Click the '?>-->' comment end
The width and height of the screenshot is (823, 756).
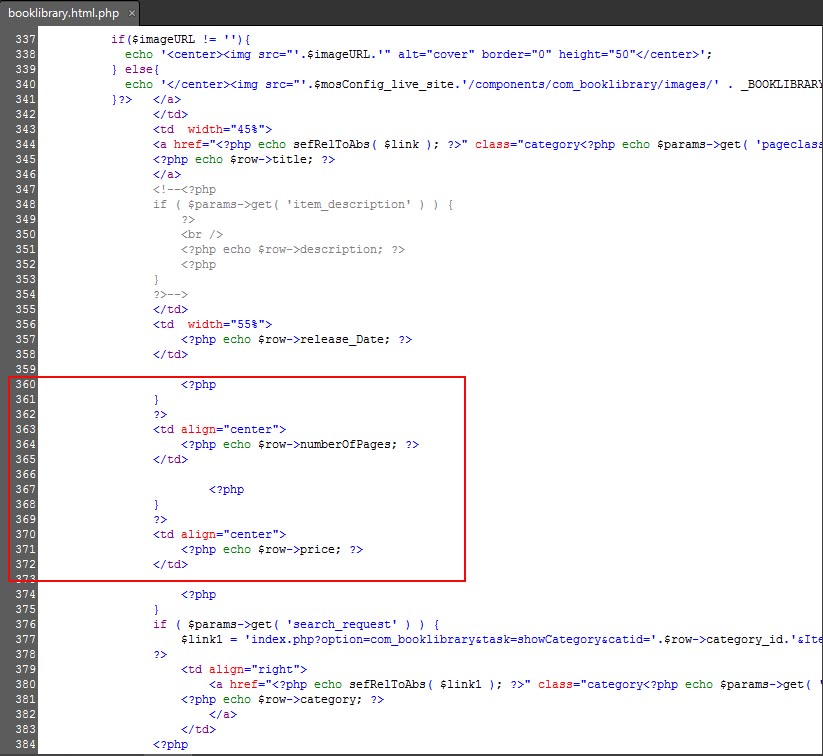(x=171, y=295)
